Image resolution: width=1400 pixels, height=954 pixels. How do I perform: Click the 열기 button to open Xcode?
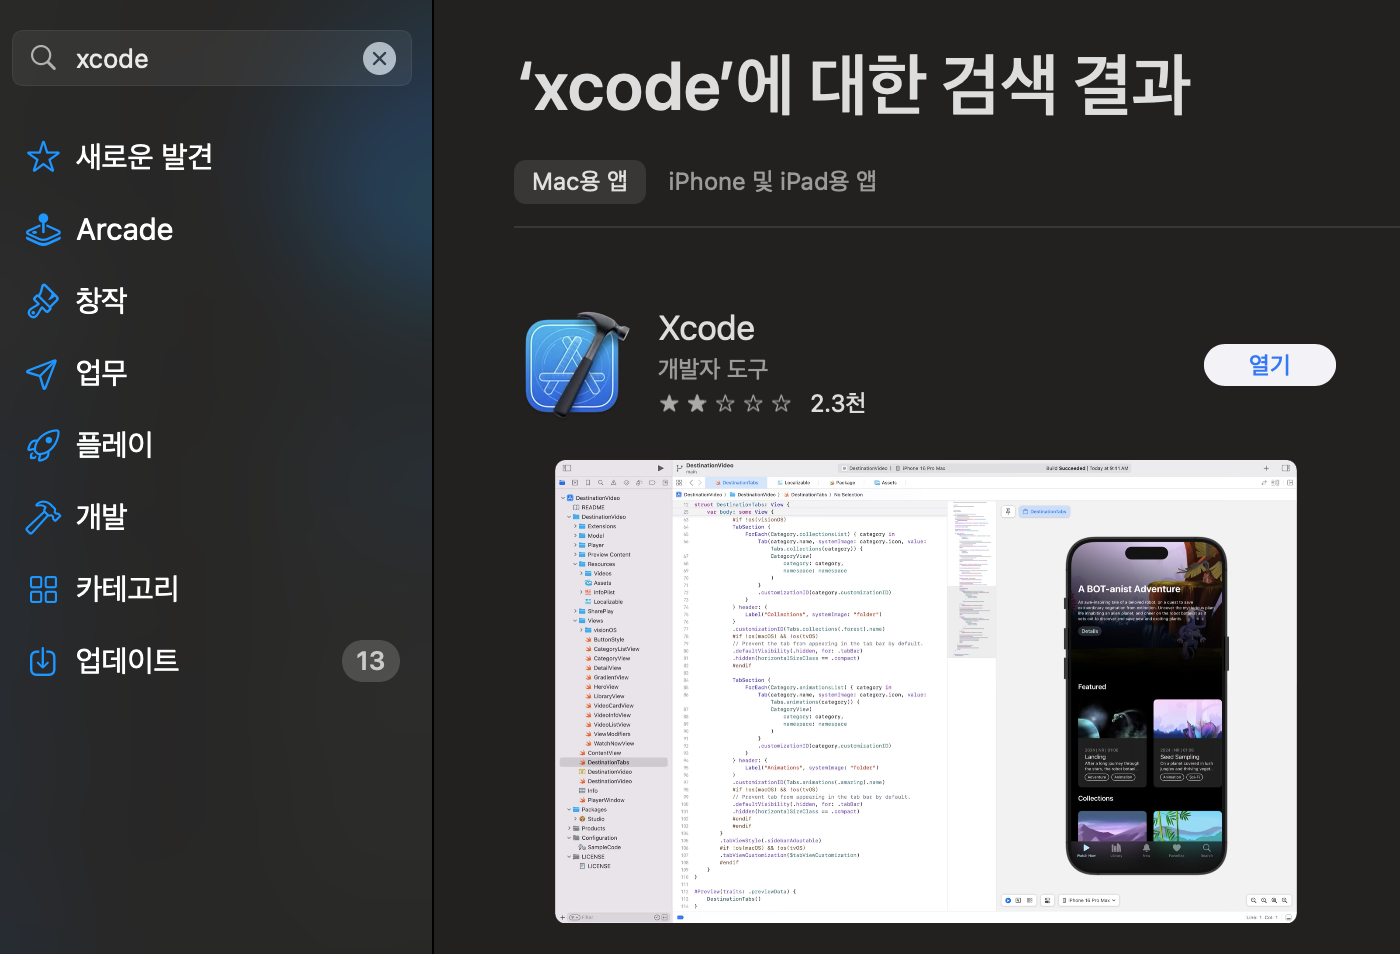coord(1270,365)
